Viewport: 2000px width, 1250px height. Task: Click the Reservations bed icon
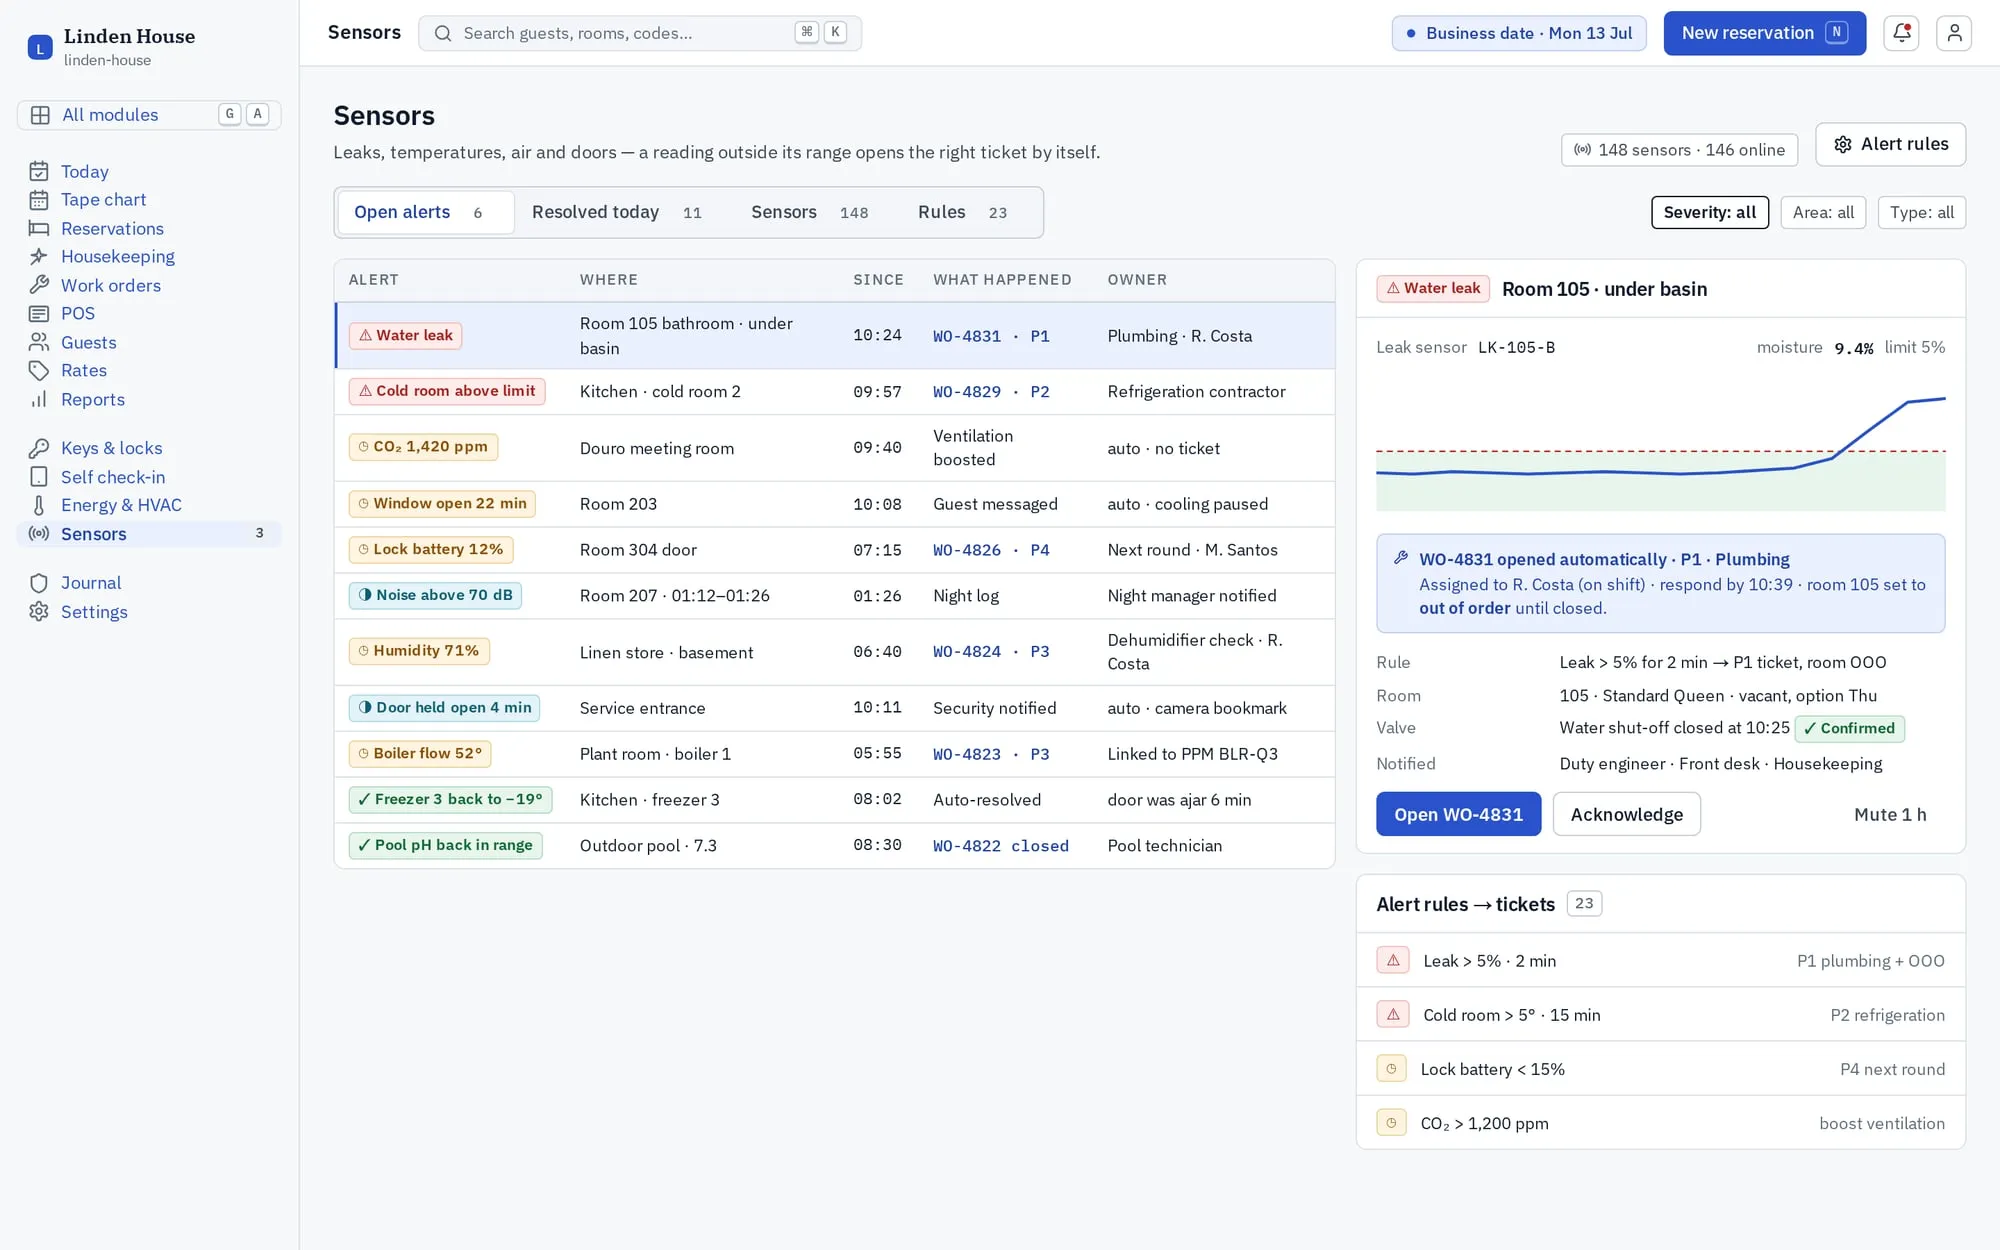pyautogui.click(x=39, y=228)
